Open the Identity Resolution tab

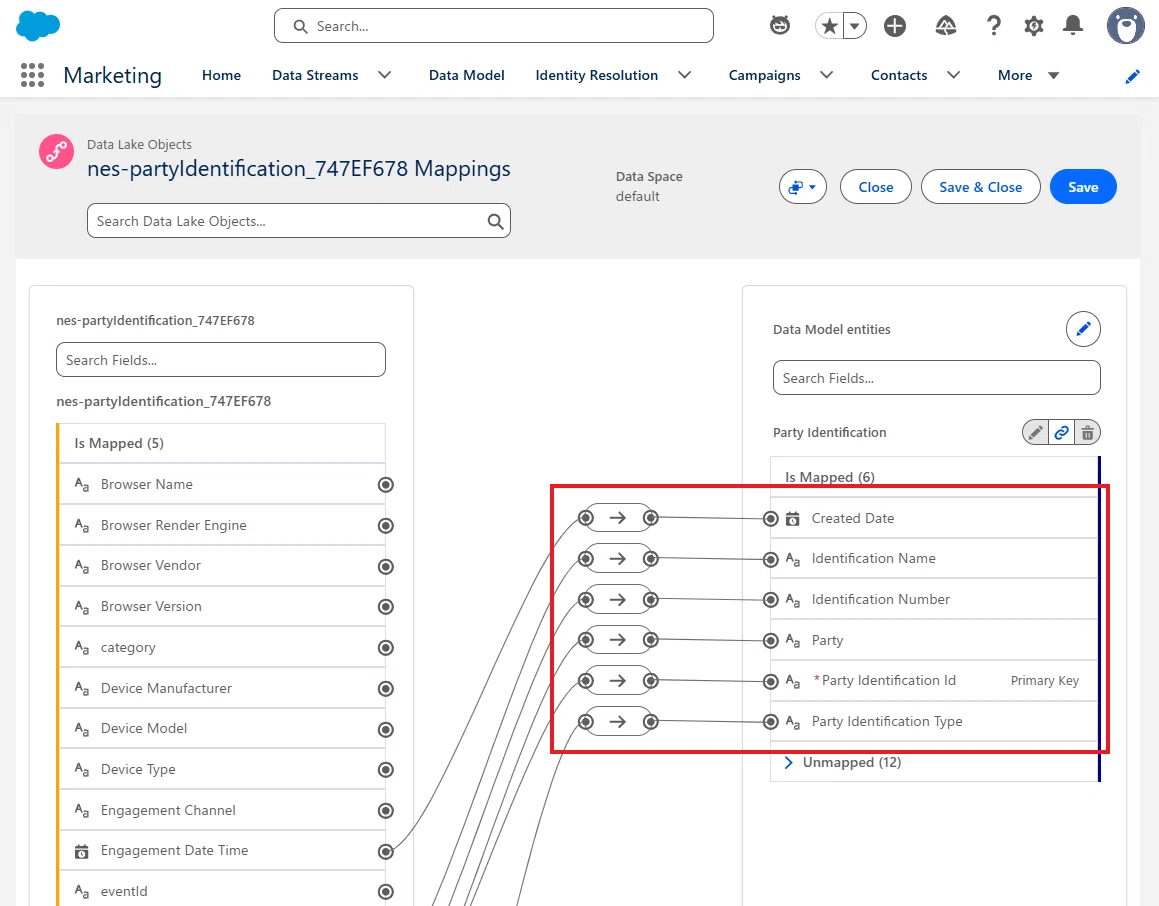pyautogui.click(x=597, y=75)
